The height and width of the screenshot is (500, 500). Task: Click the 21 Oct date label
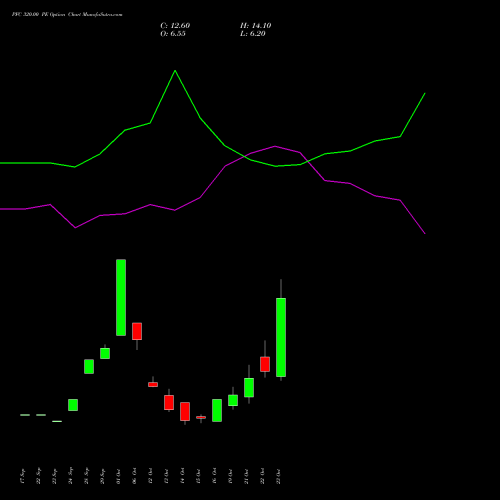pyautogui.click(x=246, y=476)
